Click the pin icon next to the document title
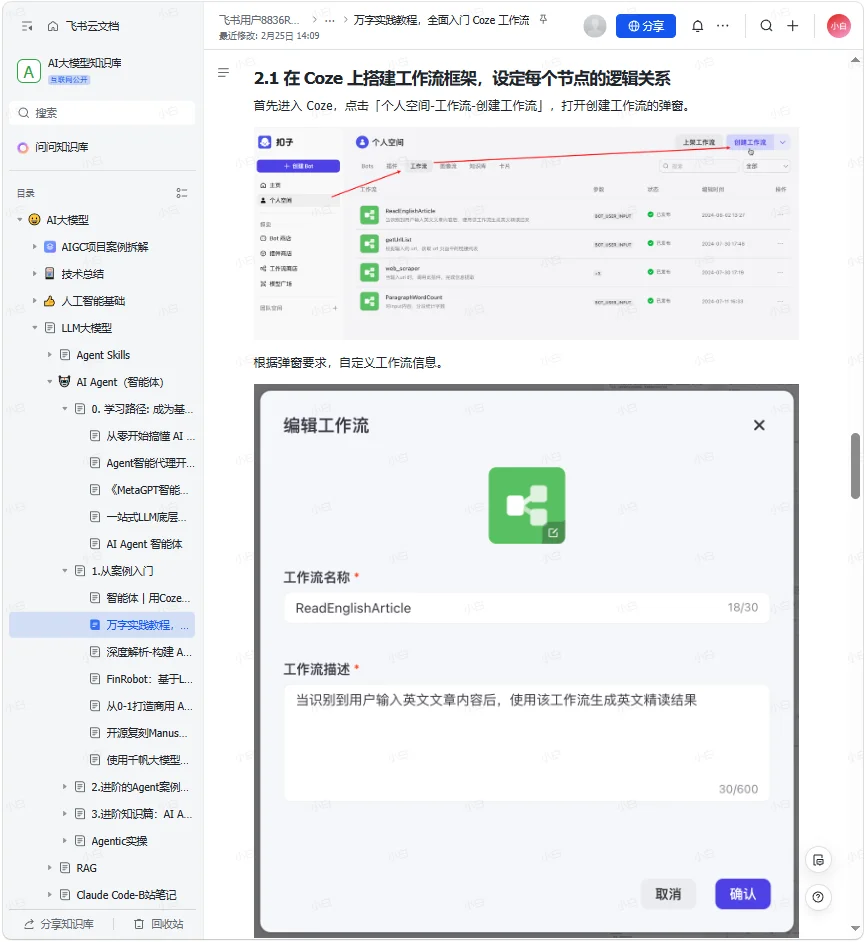This screenshot has height=942, width=866. (543, 20)
